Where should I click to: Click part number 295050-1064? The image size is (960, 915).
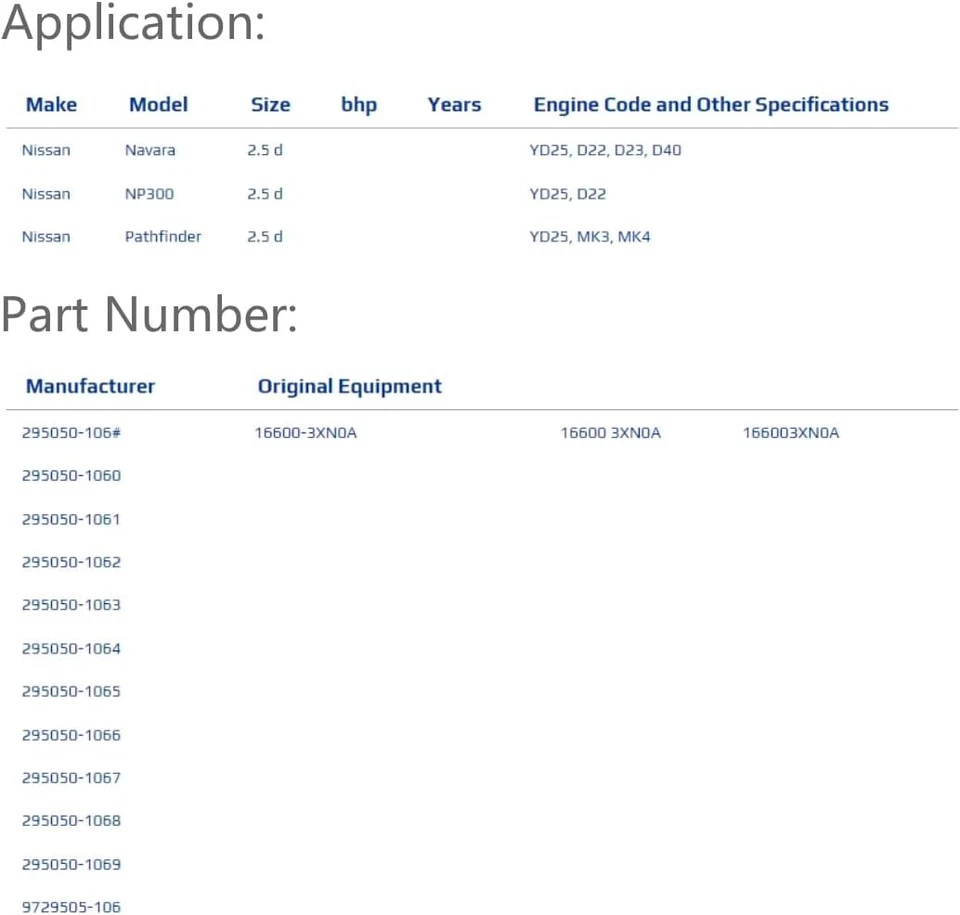(x=71, y=649)
